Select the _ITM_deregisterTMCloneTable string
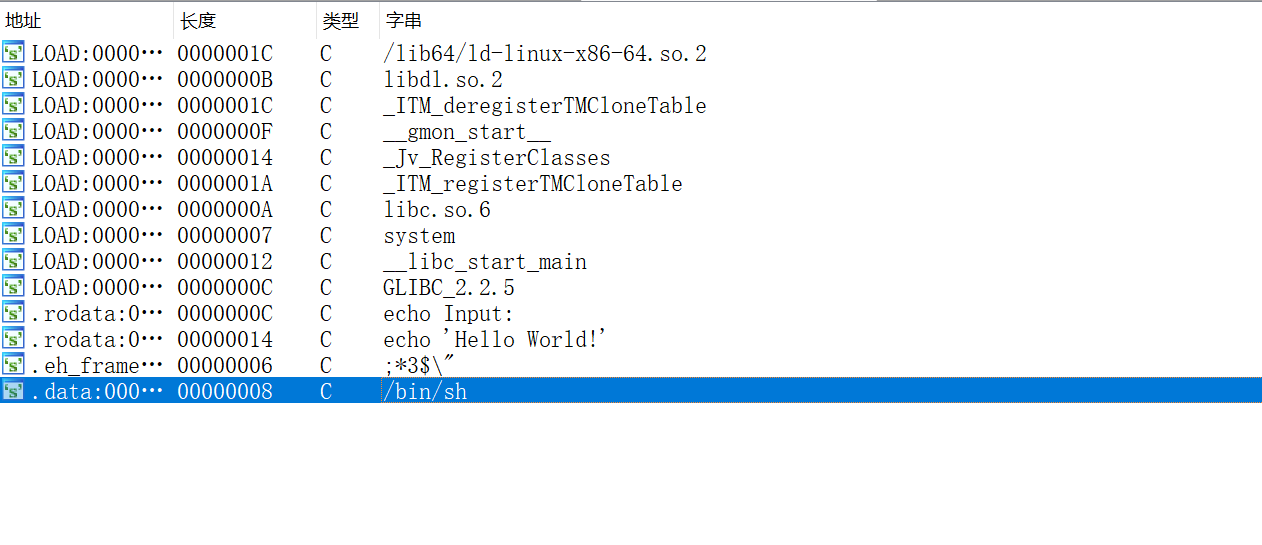This screenshot has width=1262, height=545. point(545,105)
